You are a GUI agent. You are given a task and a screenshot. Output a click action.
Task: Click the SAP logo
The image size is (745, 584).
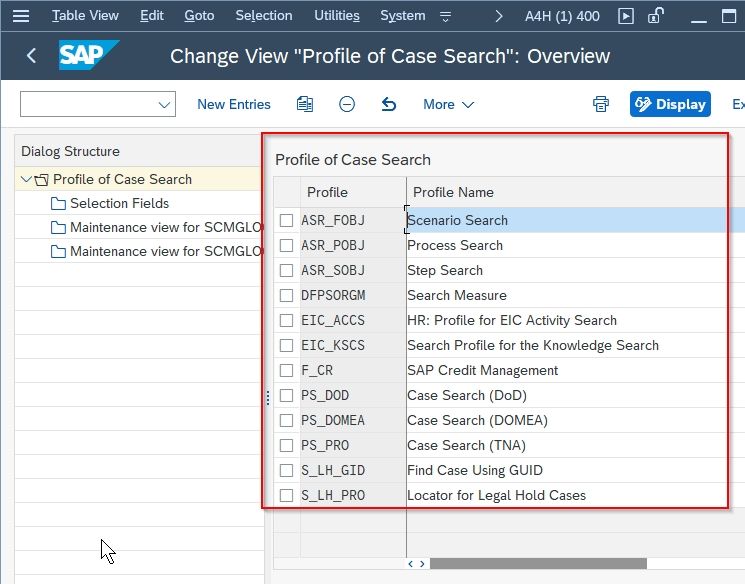[x=88, y=55]
